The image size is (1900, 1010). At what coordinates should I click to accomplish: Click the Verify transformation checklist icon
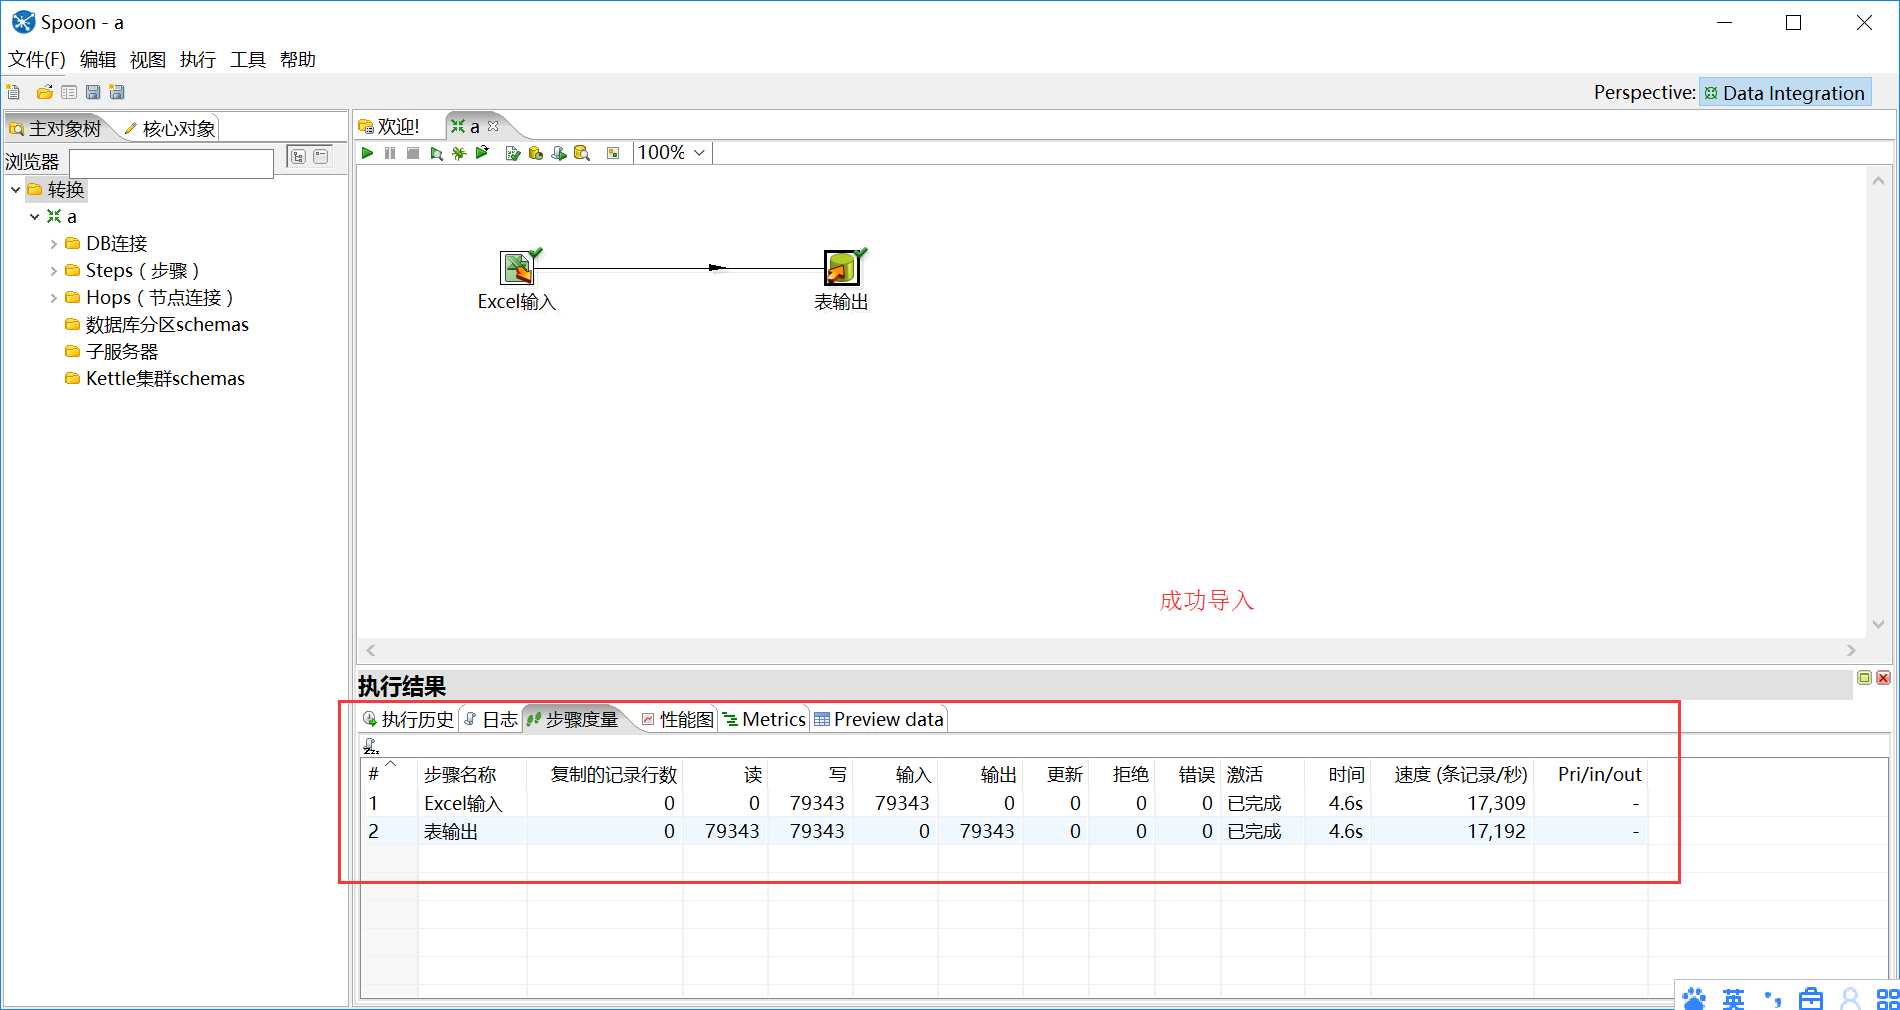coord(513,153)
